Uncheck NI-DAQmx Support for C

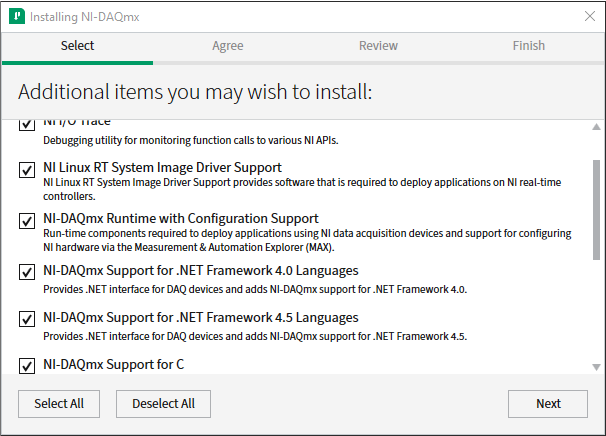27,366
